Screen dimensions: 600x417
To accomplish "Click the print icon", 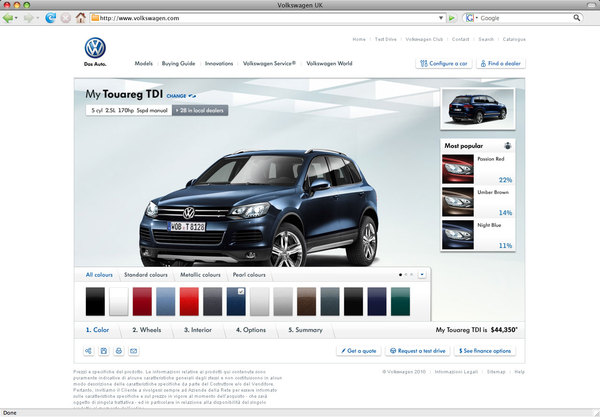I will pos(118,351).
